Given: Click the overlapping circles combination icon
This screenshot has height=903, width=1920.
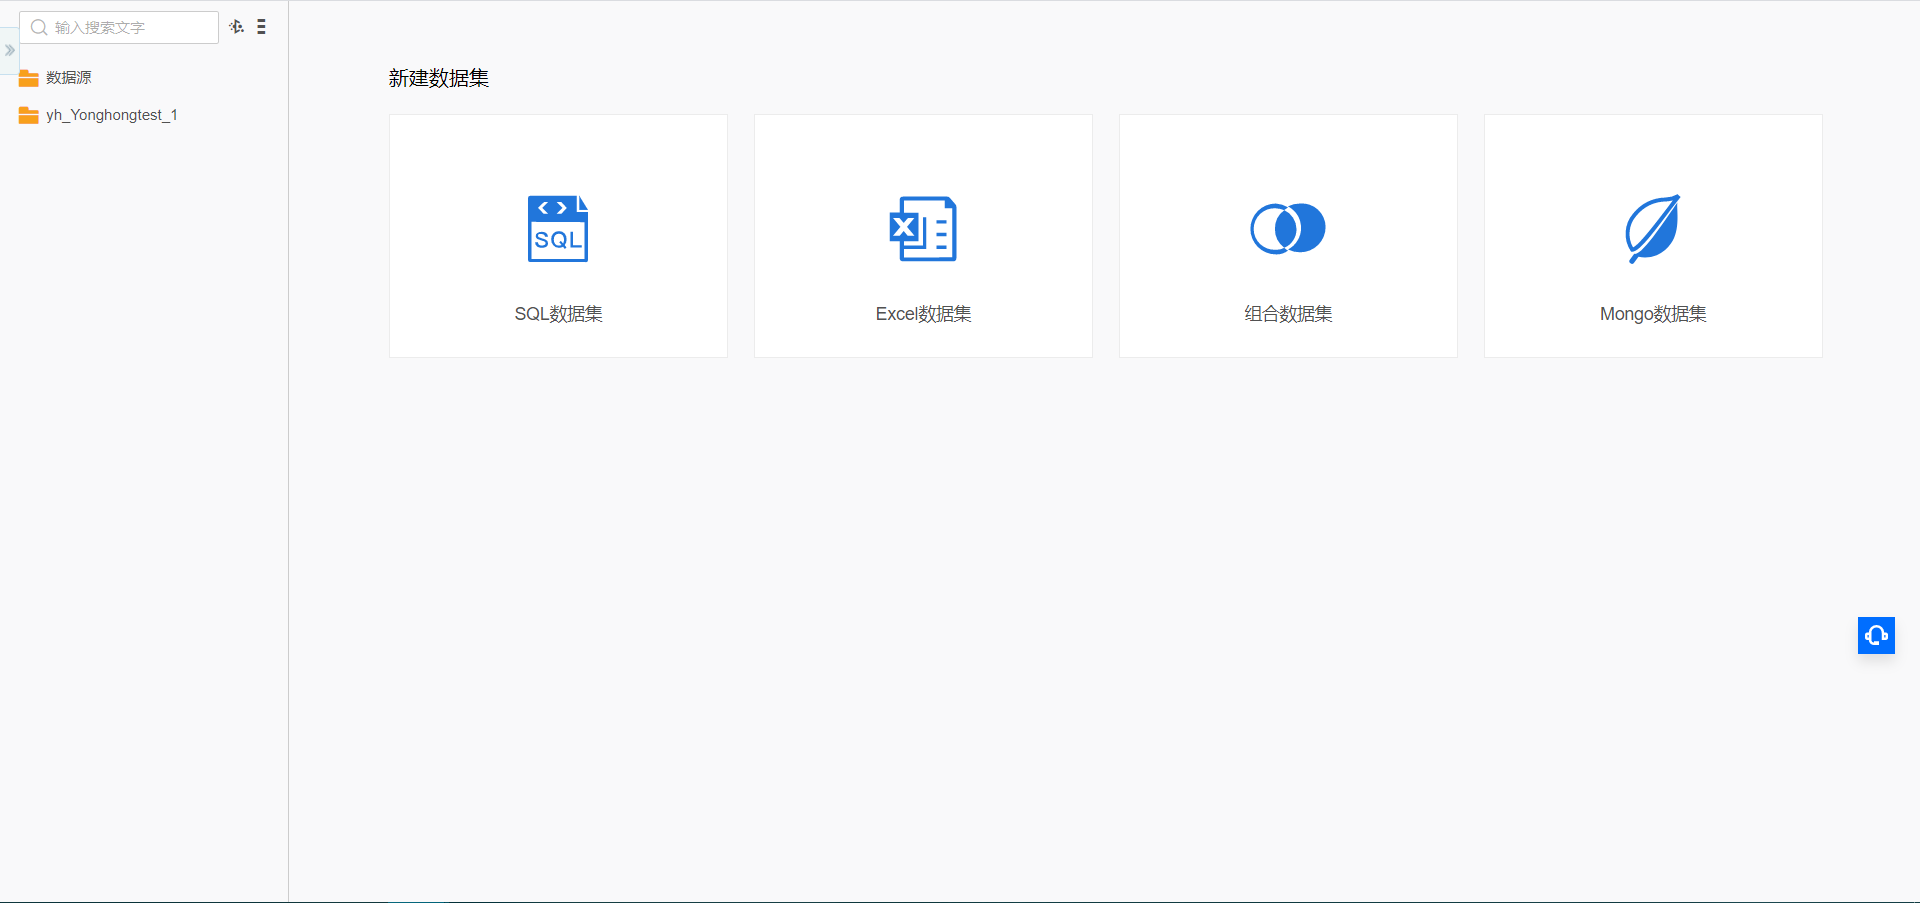Looking at the screenshot, I should 1287,228.
